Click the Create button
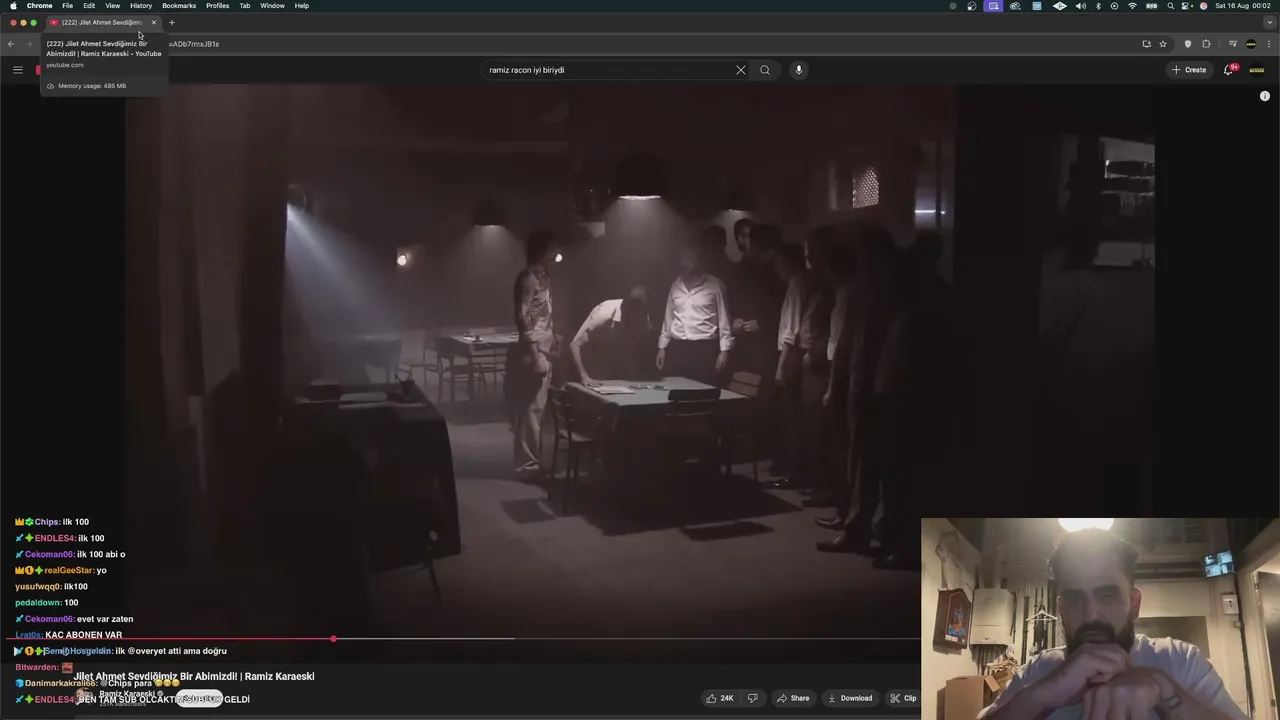Viewport: 1280px width, 720px height. click(x=1189, y=70)
